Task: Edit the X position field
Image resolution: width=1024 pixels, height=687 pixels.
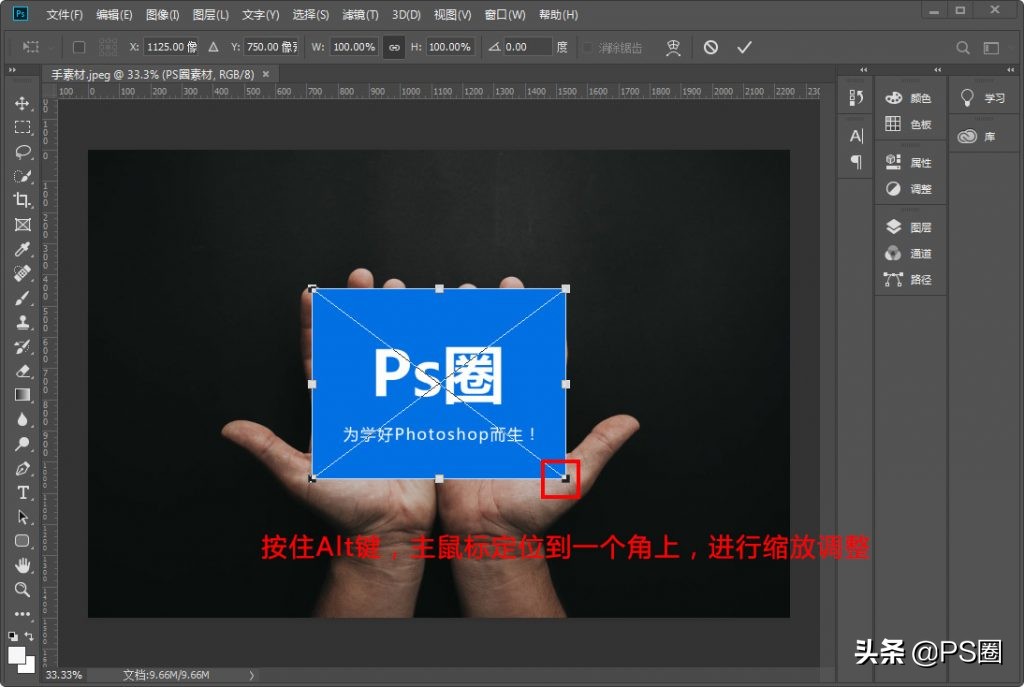Action: [x=171, y=47]
